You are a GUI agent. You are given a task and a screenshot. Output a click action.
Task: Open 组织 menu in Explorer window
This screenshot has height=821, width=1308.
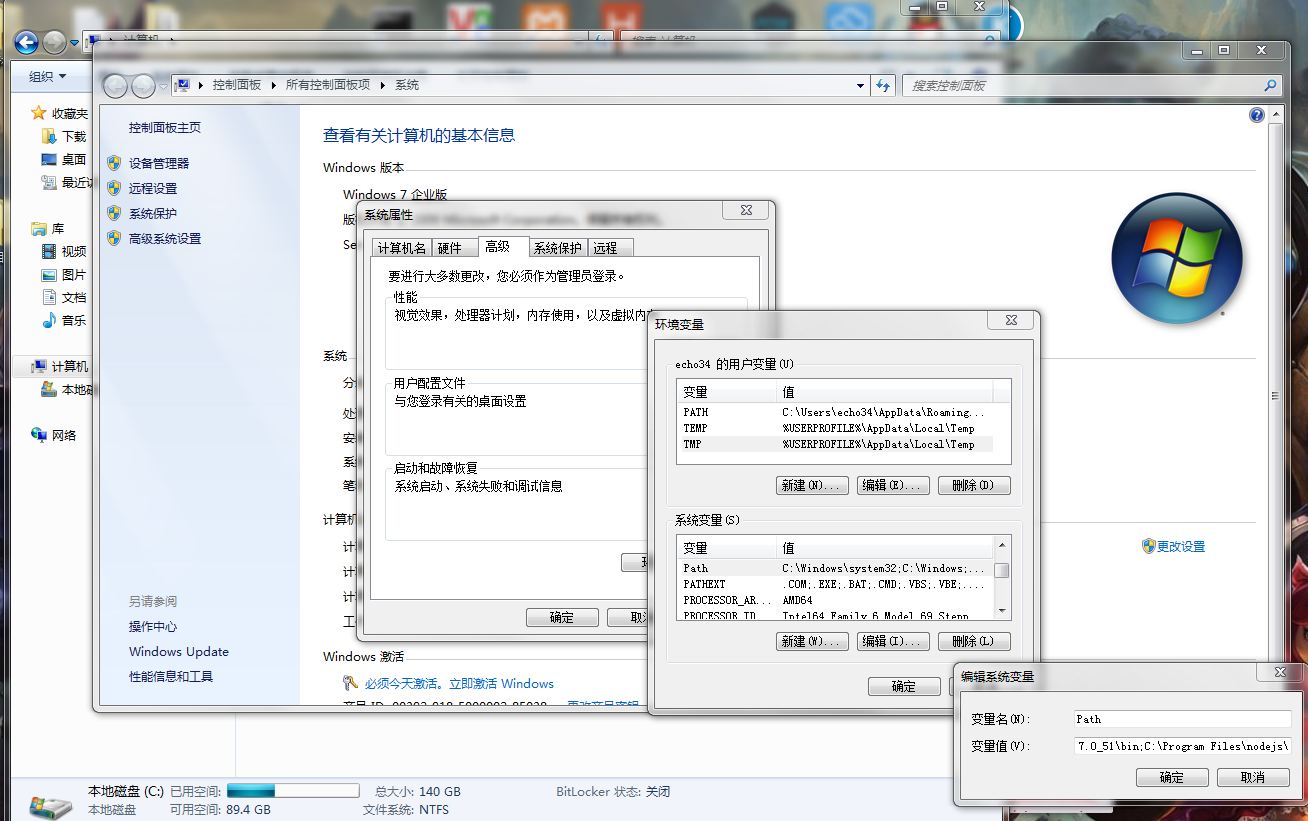[47, 77]
